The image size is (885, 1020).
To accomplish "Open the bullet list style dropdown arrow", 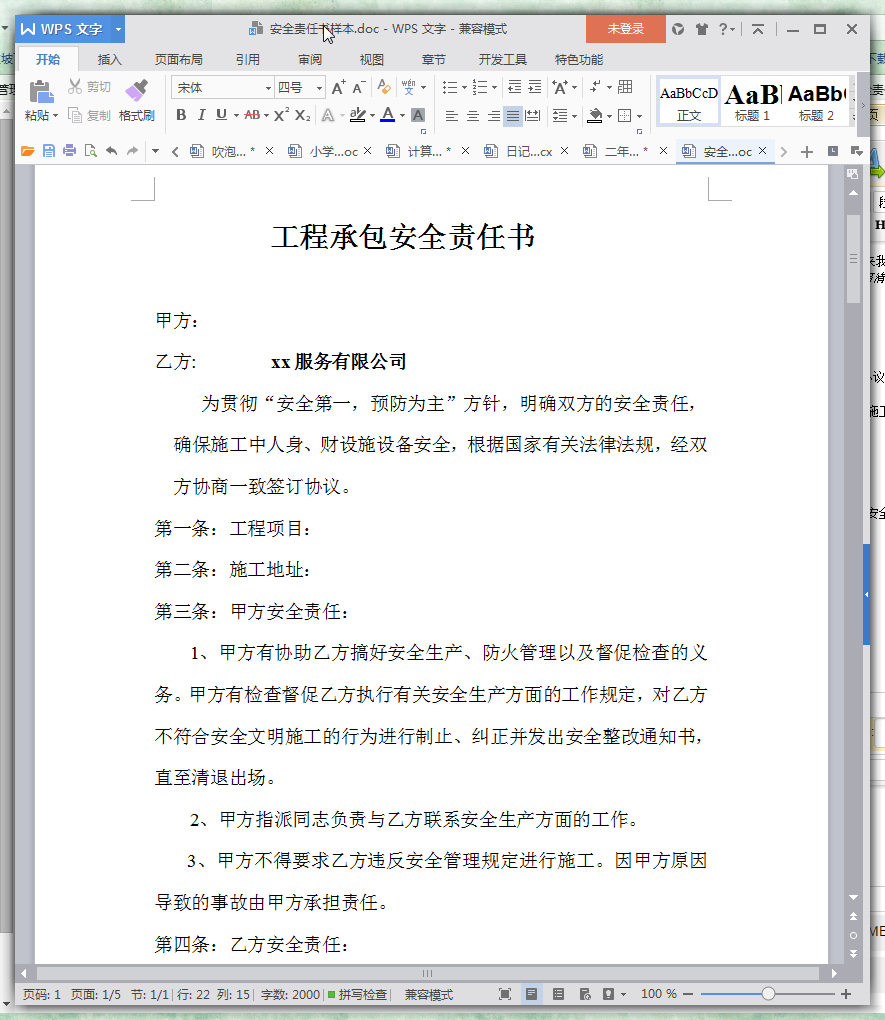I will pos(465,88).
